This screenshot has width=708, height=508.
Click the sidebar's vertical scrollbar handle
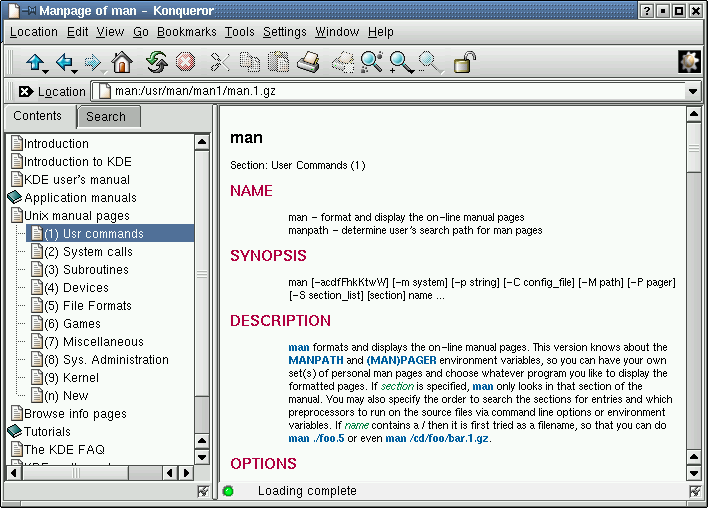coord(203,273)
